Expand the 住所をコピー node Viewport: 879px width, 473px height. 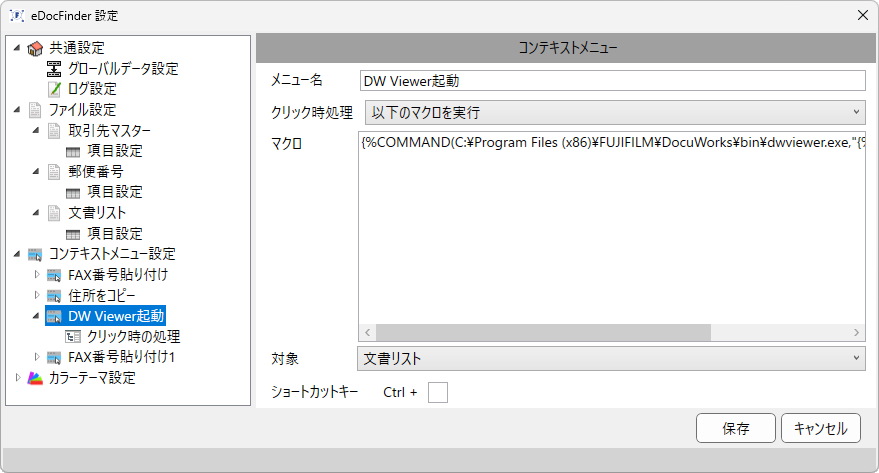(x=37, y=295)
